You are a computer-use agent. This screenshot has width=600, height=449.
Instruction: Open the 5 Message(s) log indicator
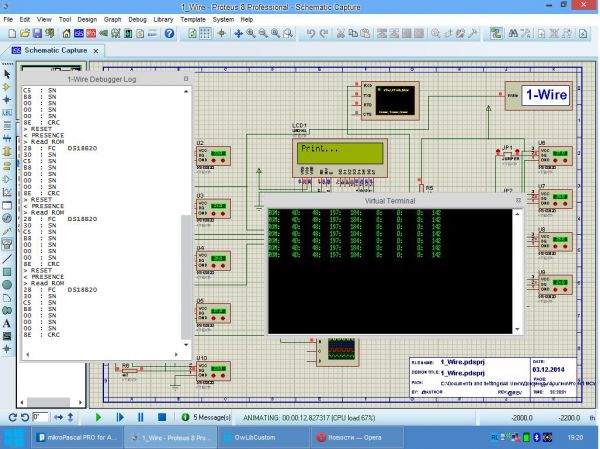(206, 417)
